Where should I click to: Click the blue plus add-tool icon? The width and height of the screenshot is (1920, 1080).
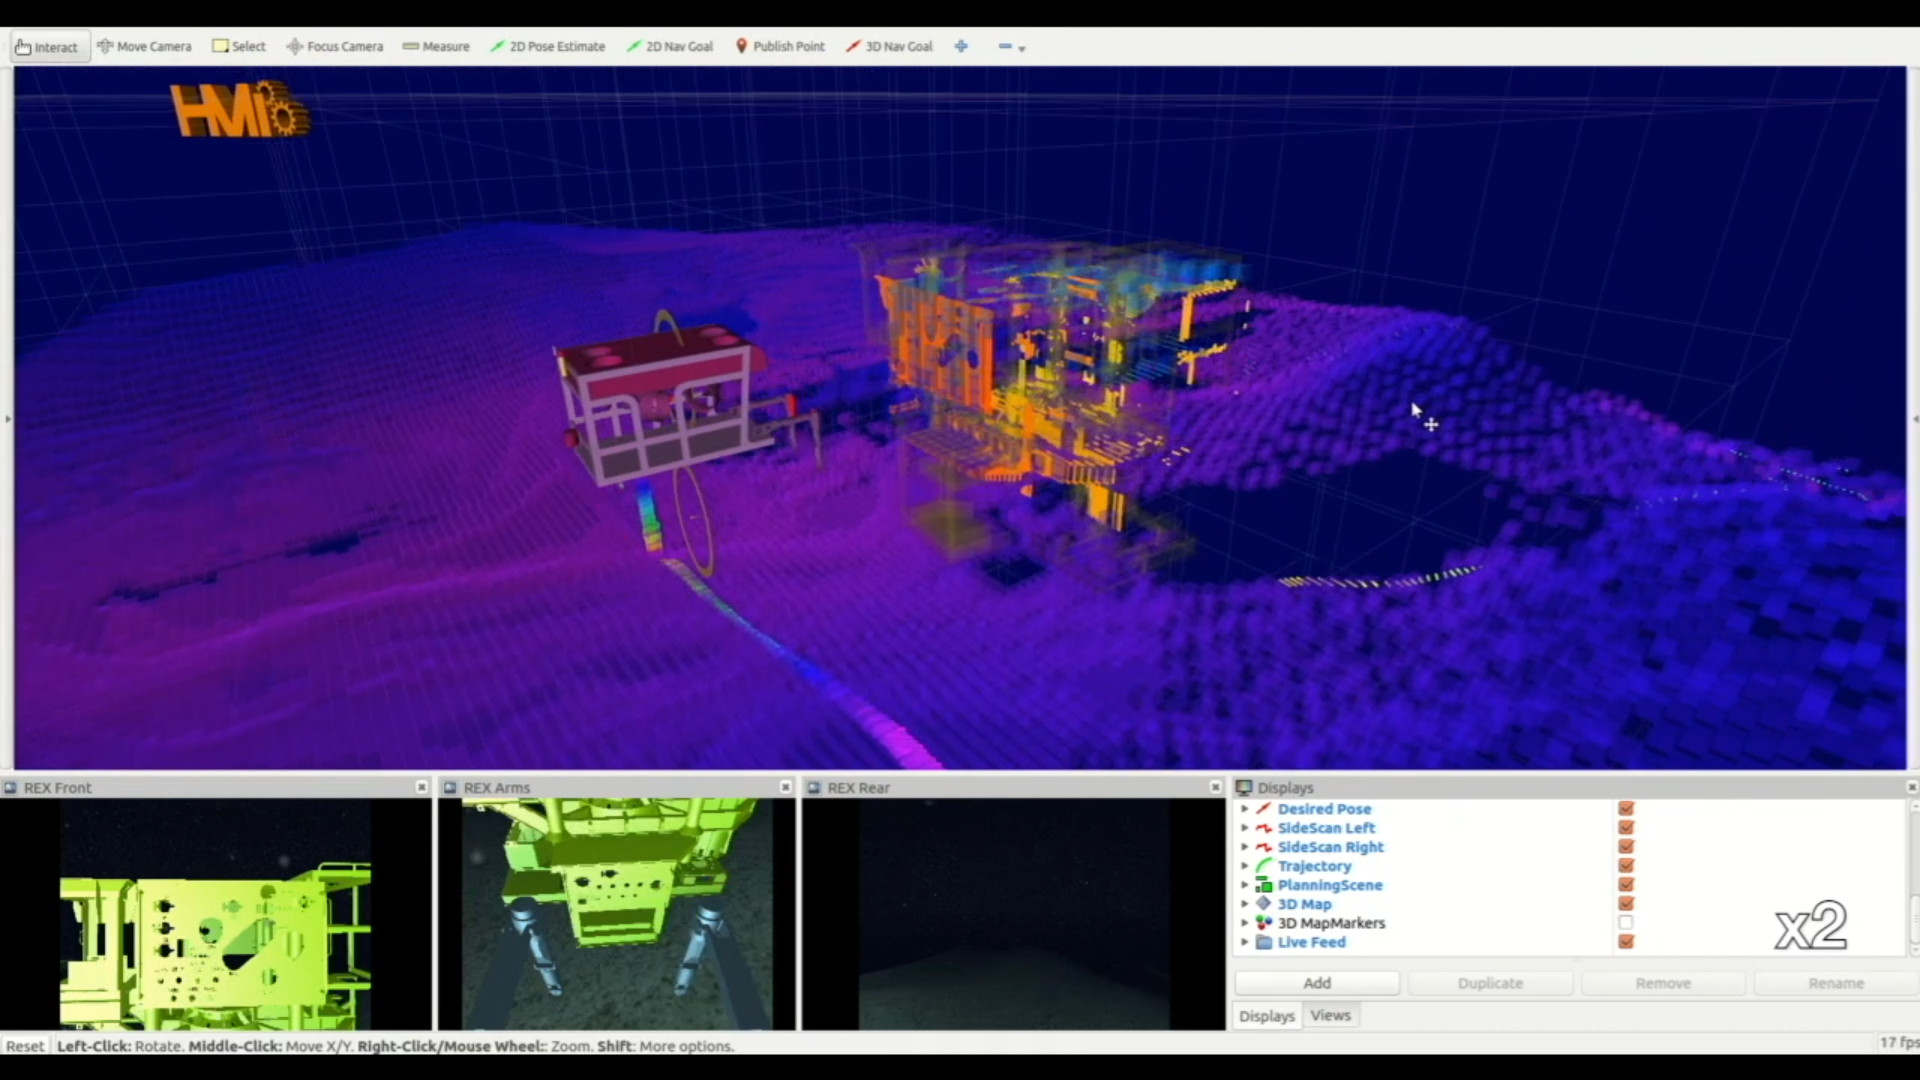tap(961, 47)
